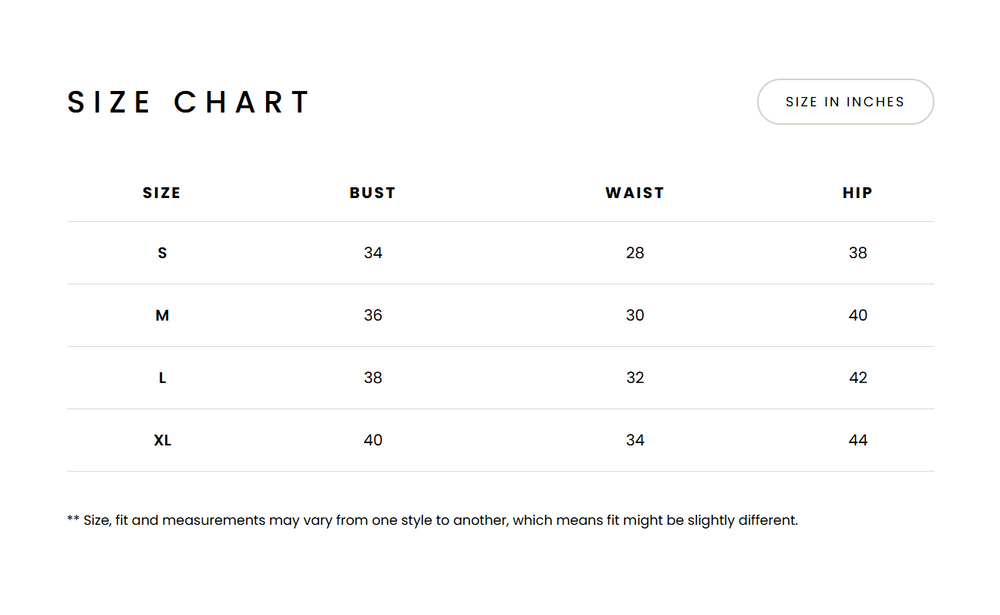The height and width of the screenshot is (615, 1000).
Task: Click the BUST column header
Action: (x=373, y=193)
